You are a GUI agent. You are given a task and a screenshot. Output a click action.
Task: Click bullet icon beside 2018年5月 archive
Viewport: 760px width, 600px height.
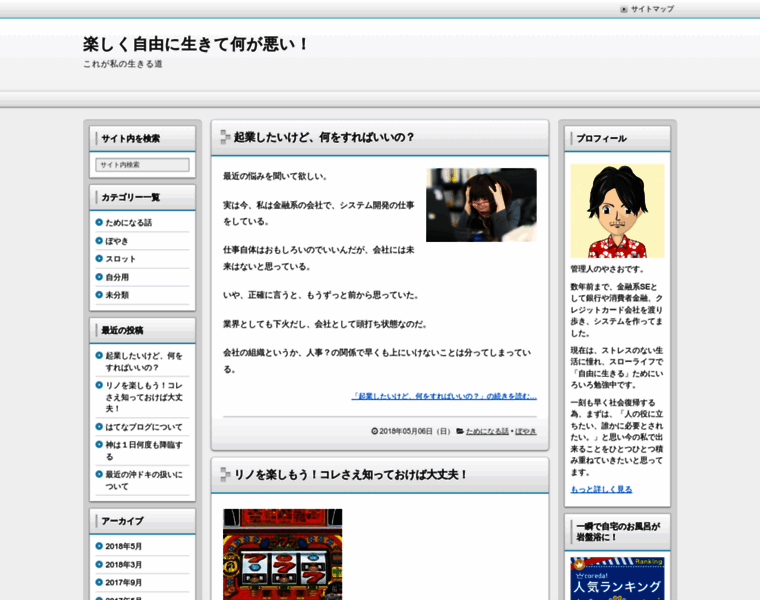(99, 546)
